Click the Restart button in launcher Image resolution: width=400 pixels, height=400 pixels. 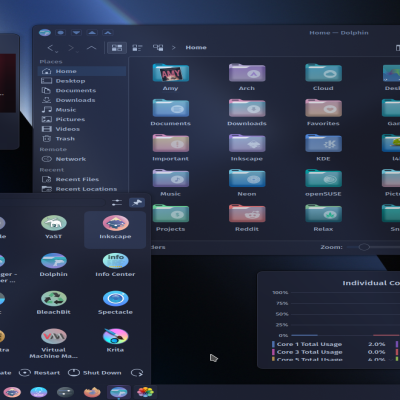39,373
